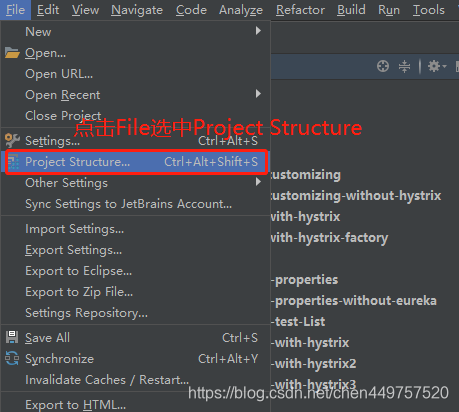Screen dimensions: 459x412
Task: Open the Analyze menu
Action: [241, 10]
